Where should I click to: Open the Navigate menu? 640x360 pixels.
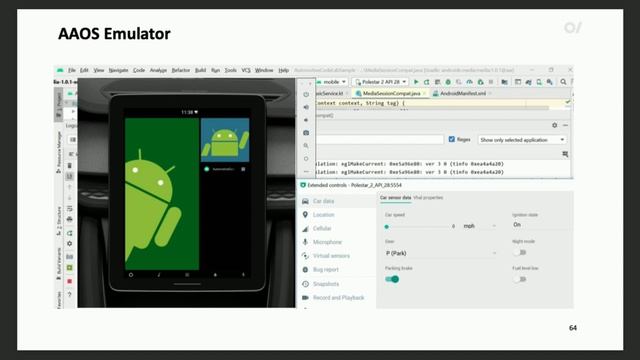[x=118, y=70]
